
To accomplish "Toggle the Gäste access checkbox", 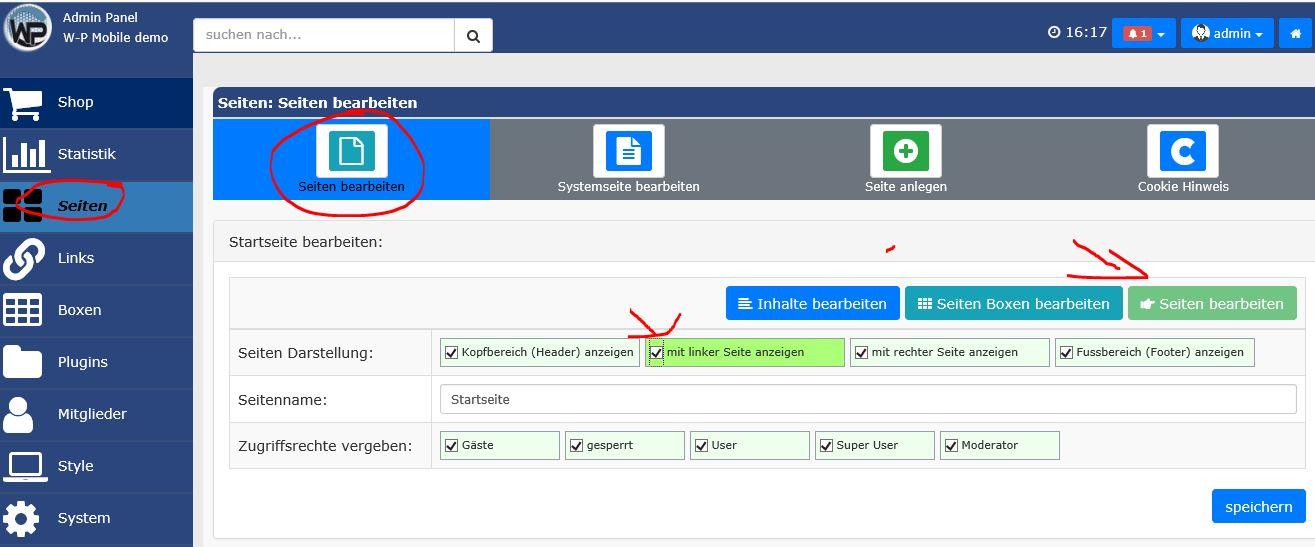I will coord(452,445).
